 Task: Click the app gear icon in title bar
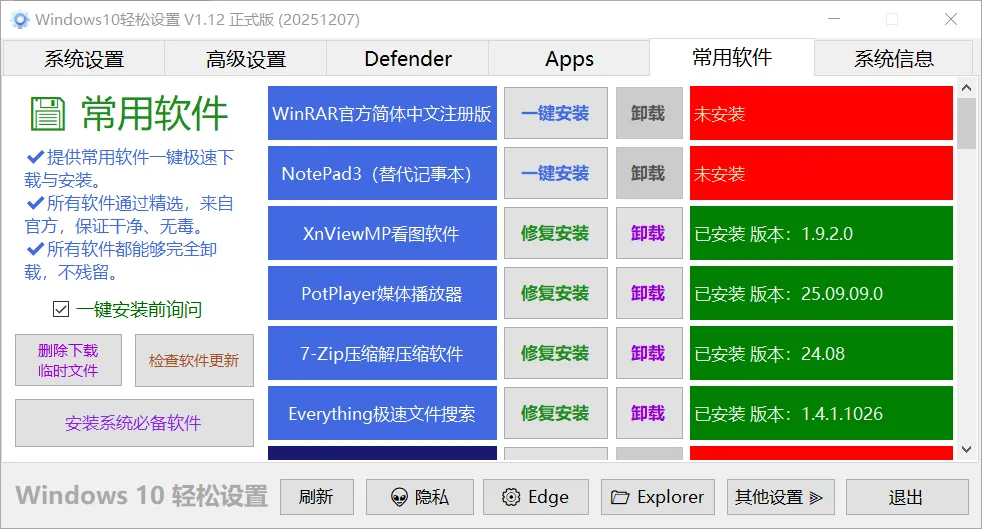click(20, 20)
